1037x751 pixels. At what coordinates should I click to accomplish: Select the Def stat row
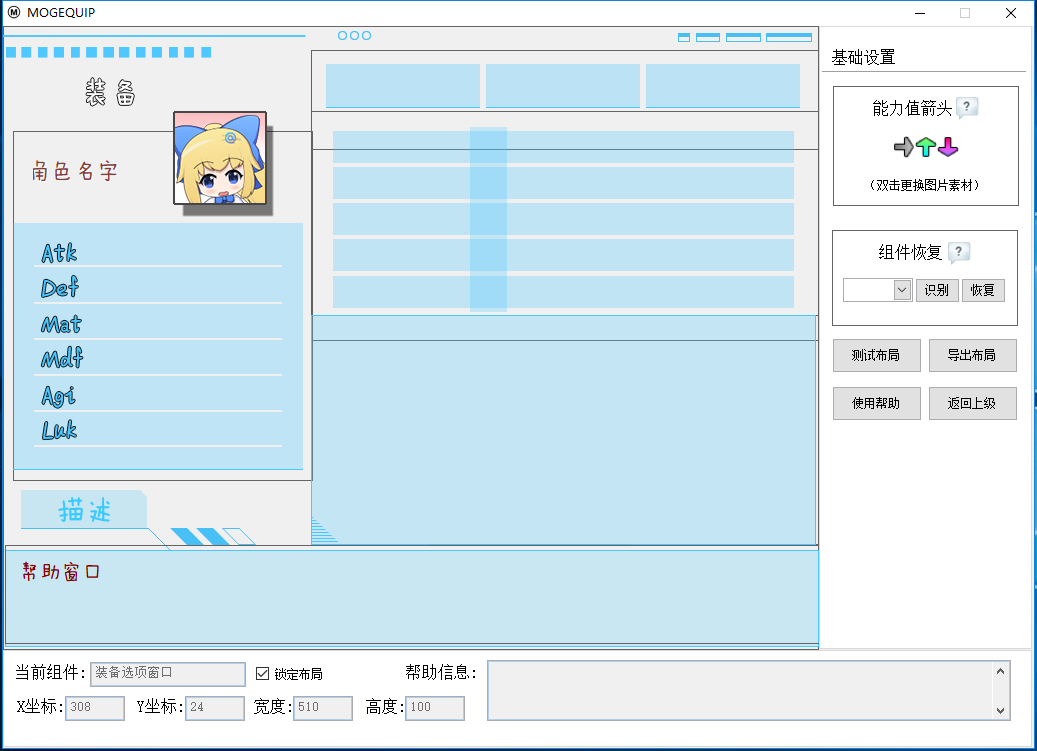point(158,288)
